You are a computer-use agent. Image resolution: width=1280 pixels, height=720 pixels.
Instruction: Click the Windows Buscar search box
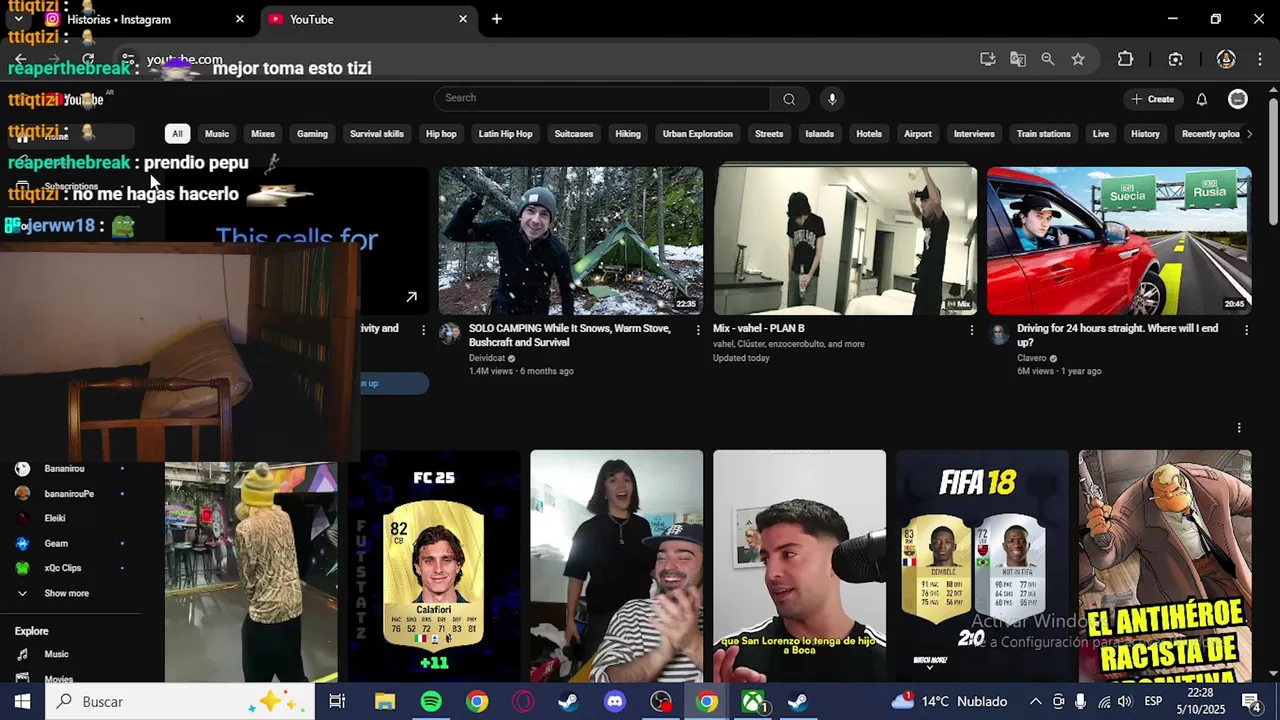(x=181, y=702)
